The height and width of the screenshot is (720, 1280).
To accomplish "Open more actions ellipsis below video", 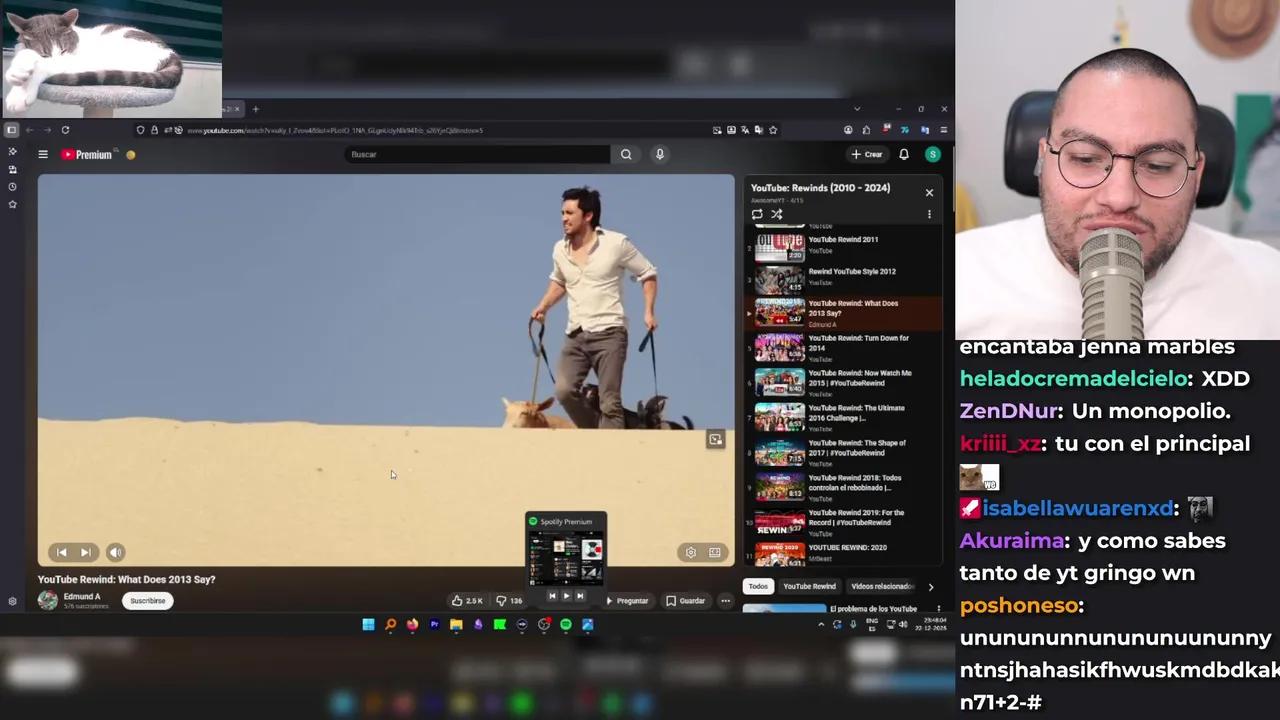I will point(726,601).
